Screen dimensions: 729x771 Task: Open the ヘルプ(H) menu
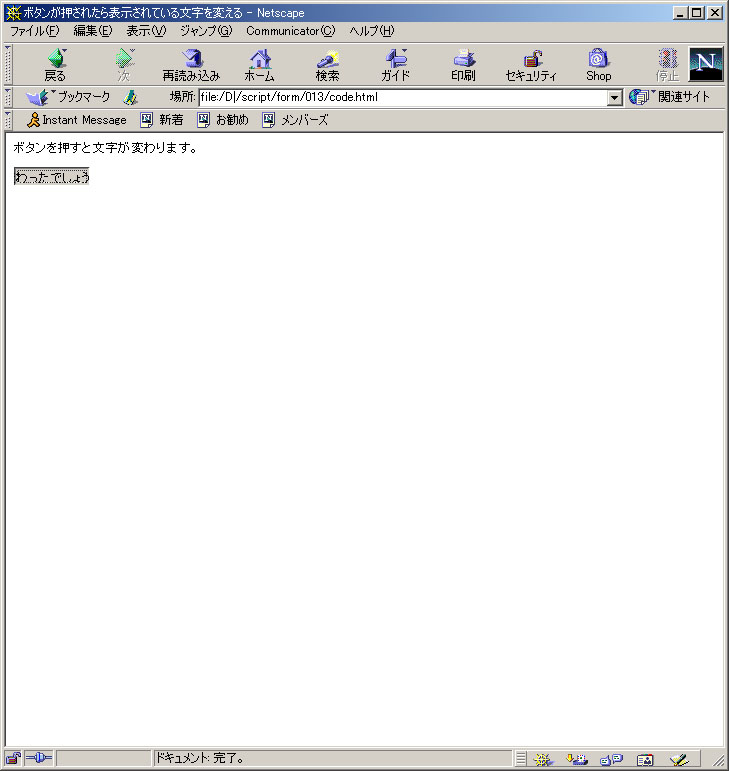pyautogui.click(x=372, y=31)
